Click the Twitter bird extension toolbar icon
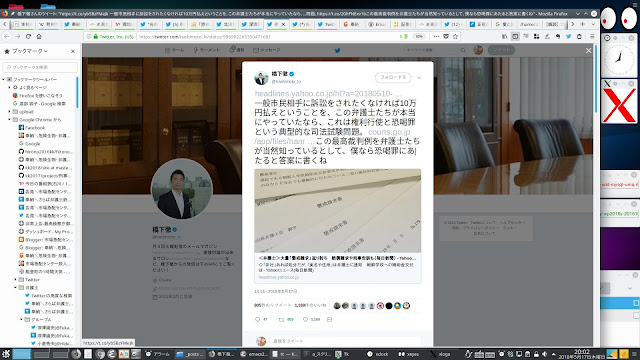This screenshot has width=640, height=360. coord(568,36)
